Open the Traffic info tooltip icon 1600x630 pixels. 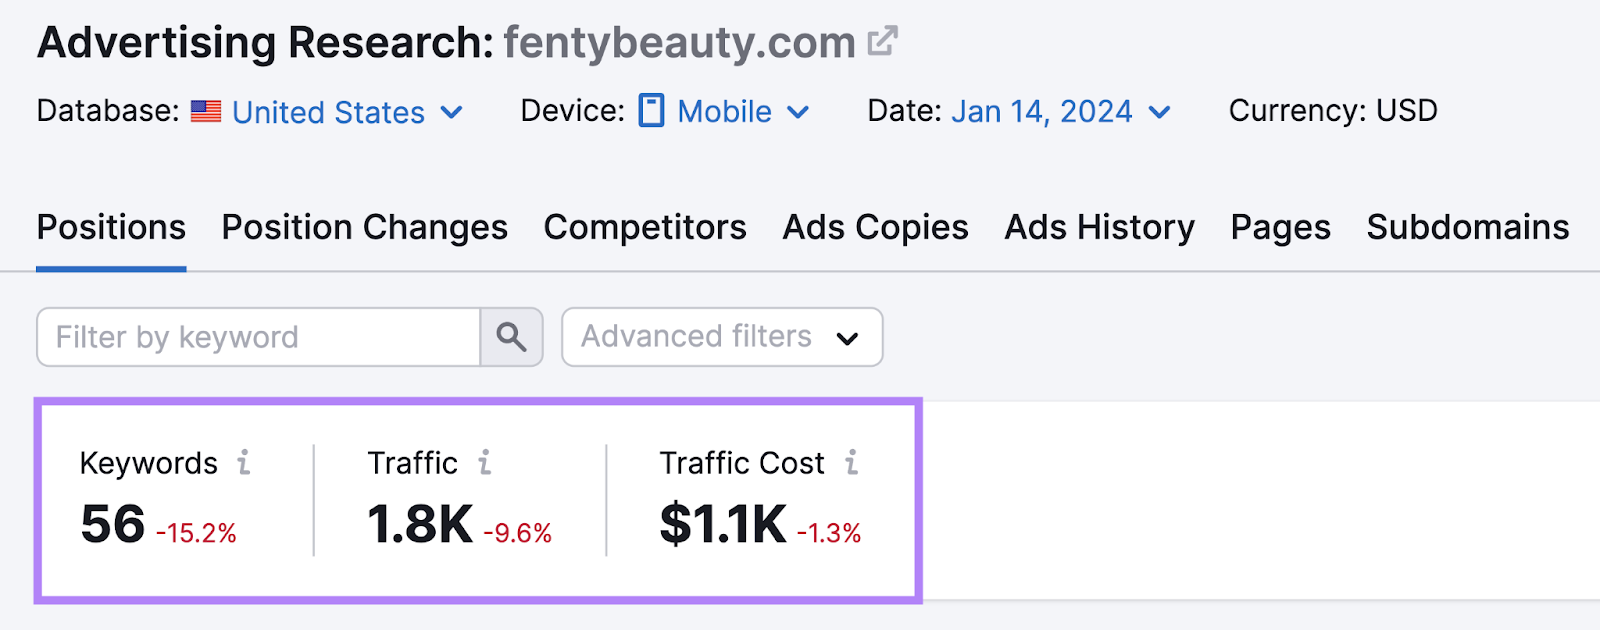point(486,462)
